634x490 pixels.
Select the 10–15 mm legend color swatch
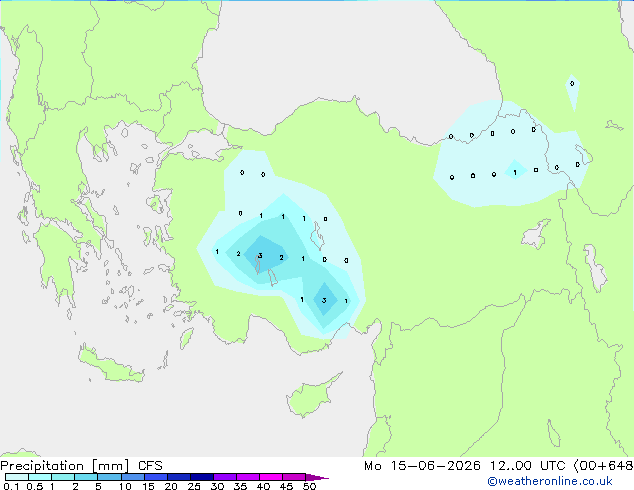pos(132,477)
